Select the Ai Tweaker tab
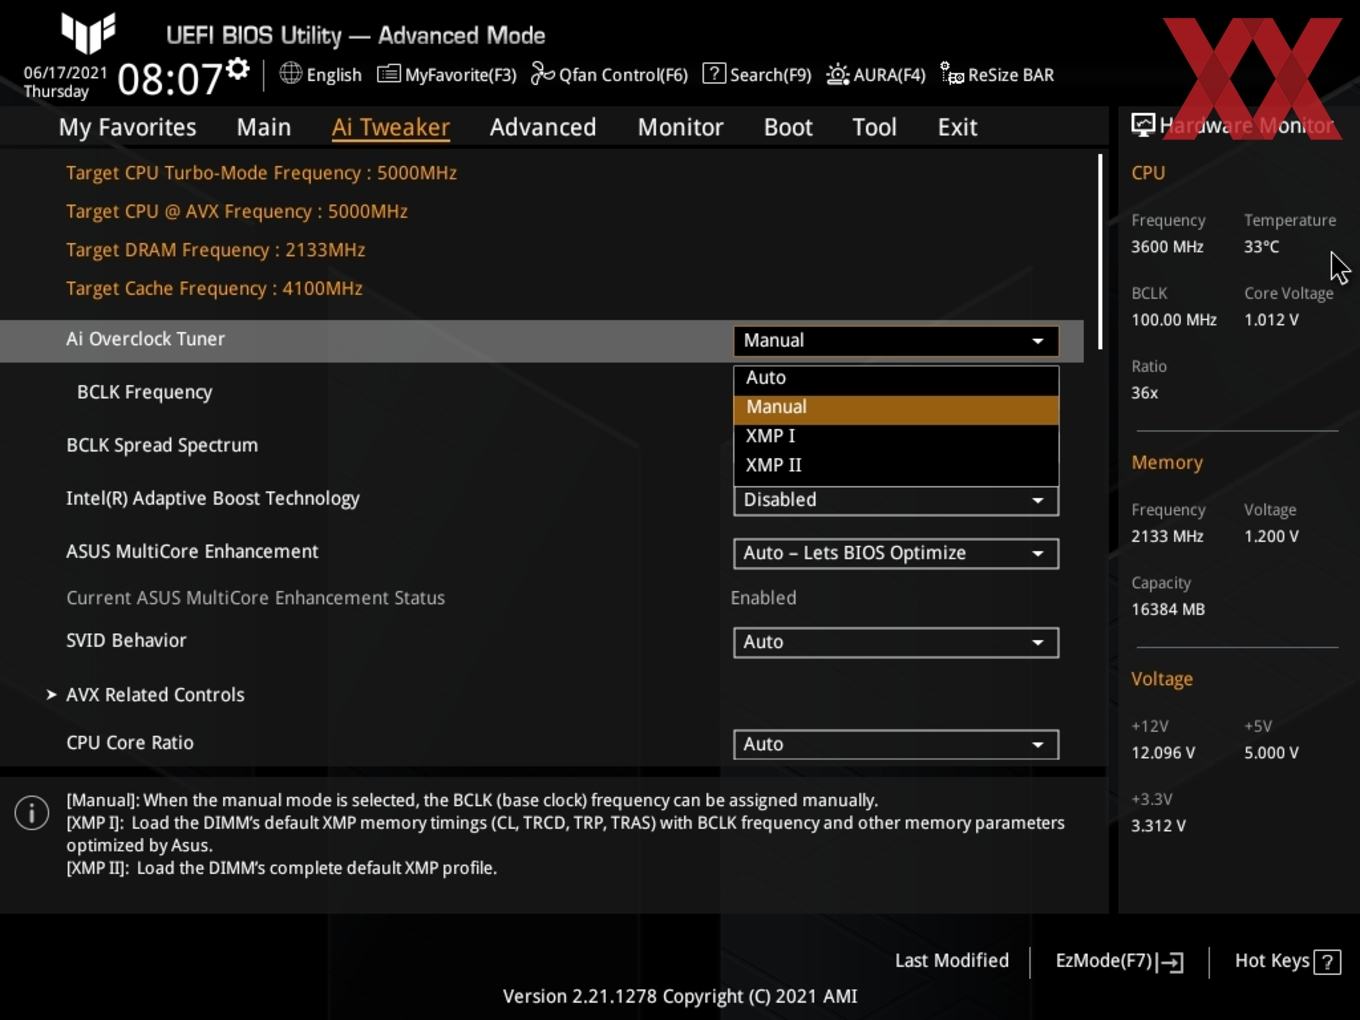The width and height of the screenshot is (1360, 1020). (x=390, y=127)
